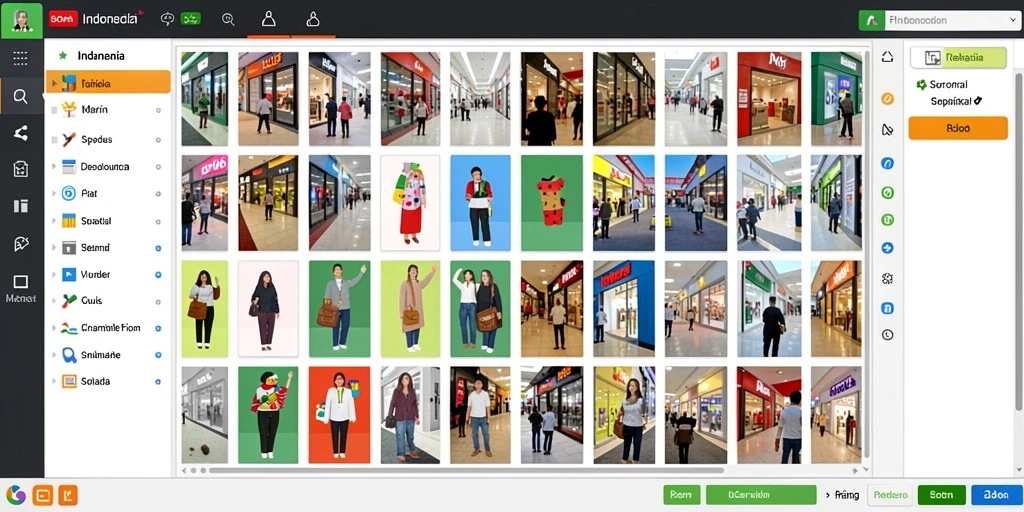Screen dimensions: 1024x512
Task: Select the woman on pink background thumbnail
Action: (x=268, y=309)
